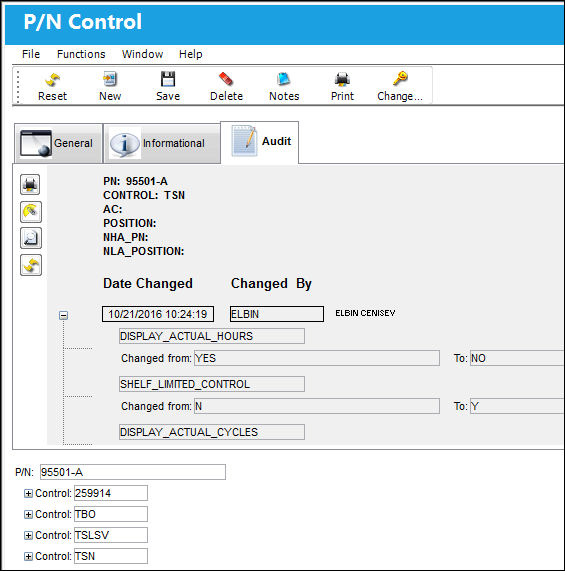The width and height of the screenshot is (565, 571).
Task: Expand Control 259914 node
Action: [28, 493]
